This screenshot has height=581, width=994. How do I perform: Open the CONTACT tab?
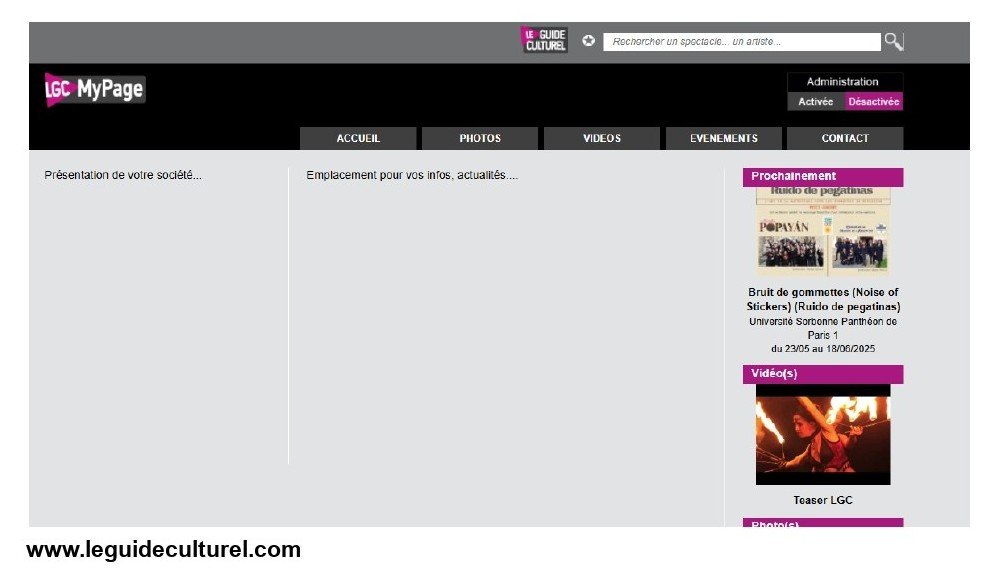[x=845, y=138]
